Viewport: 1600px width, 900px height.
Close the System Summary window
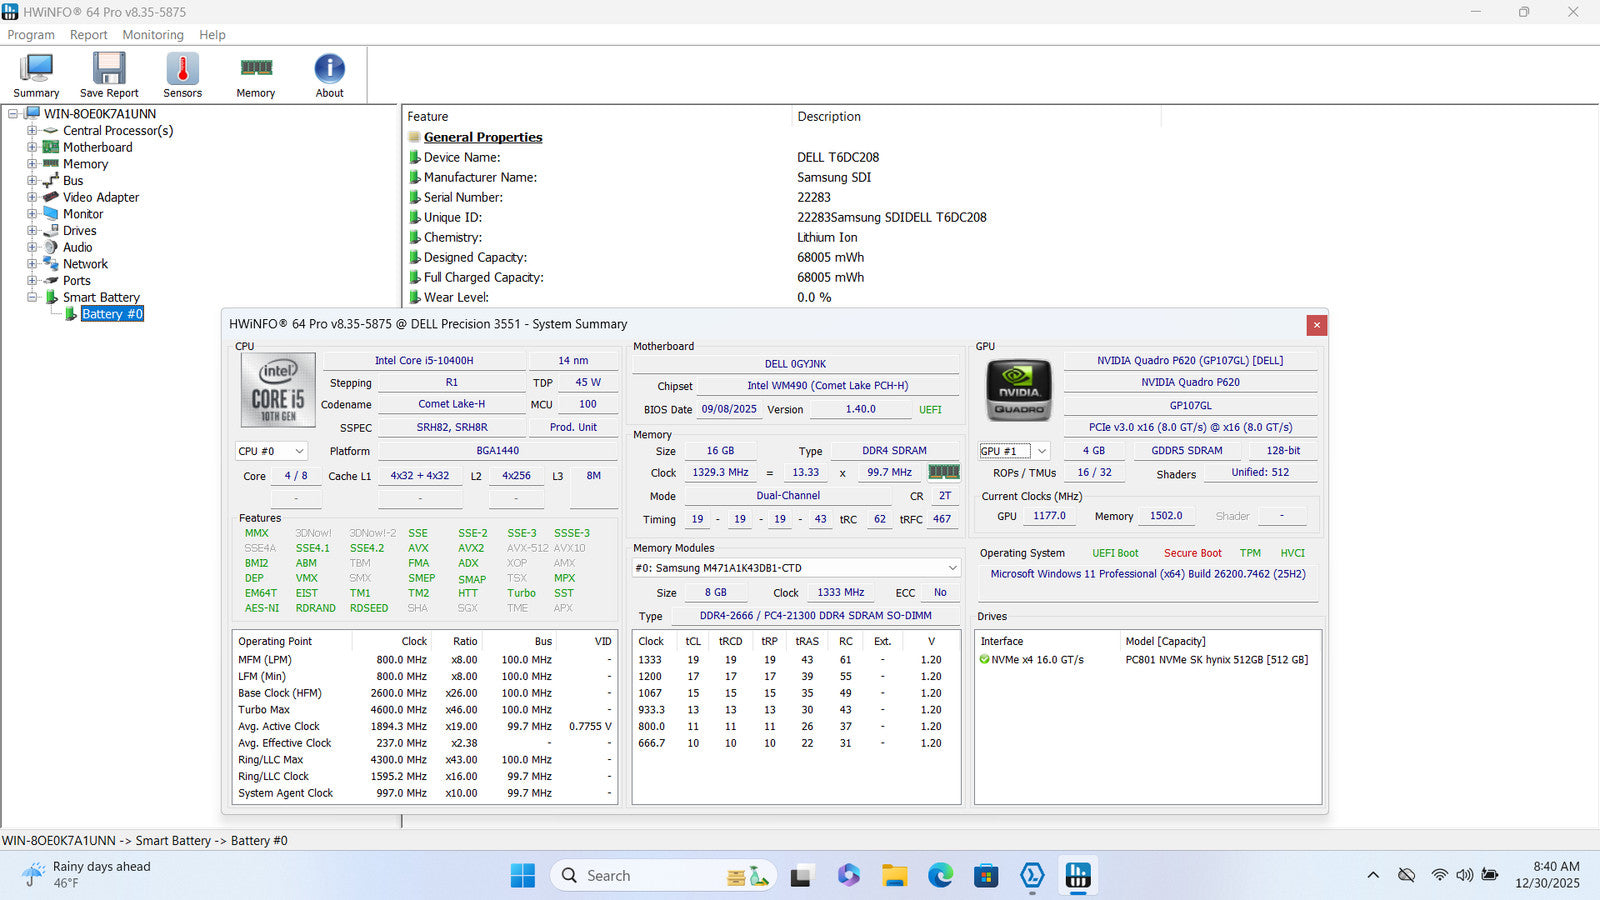click(x=1316, y=325)
